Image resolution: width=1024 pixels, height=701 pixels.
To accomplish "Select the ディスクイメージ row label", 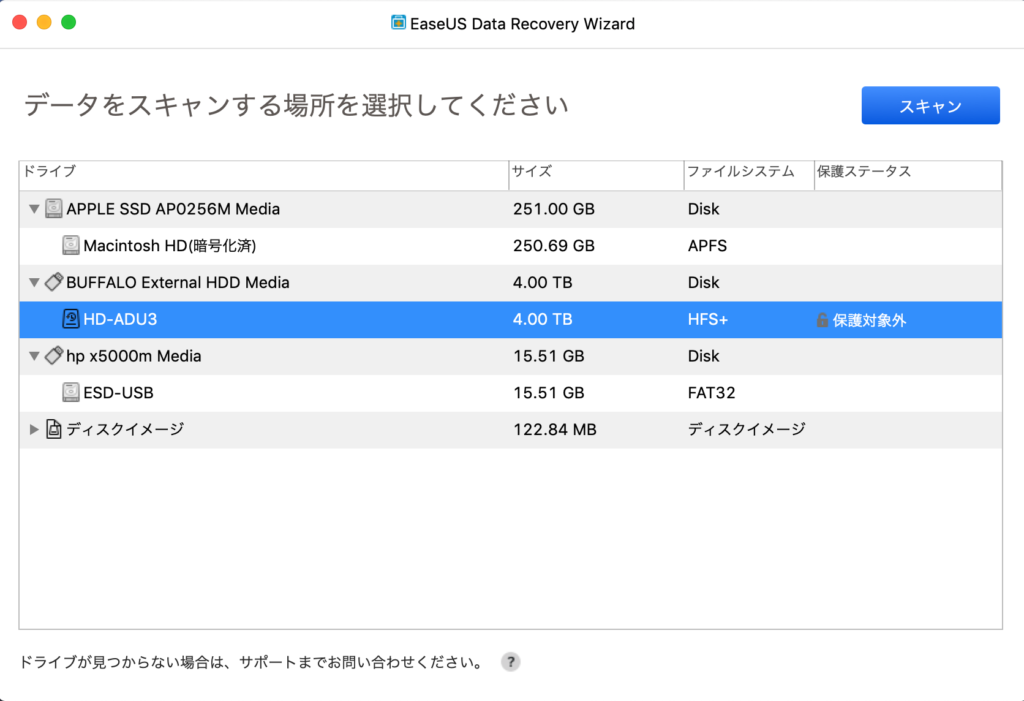I will pyautogui.click(x=125, y=429).
